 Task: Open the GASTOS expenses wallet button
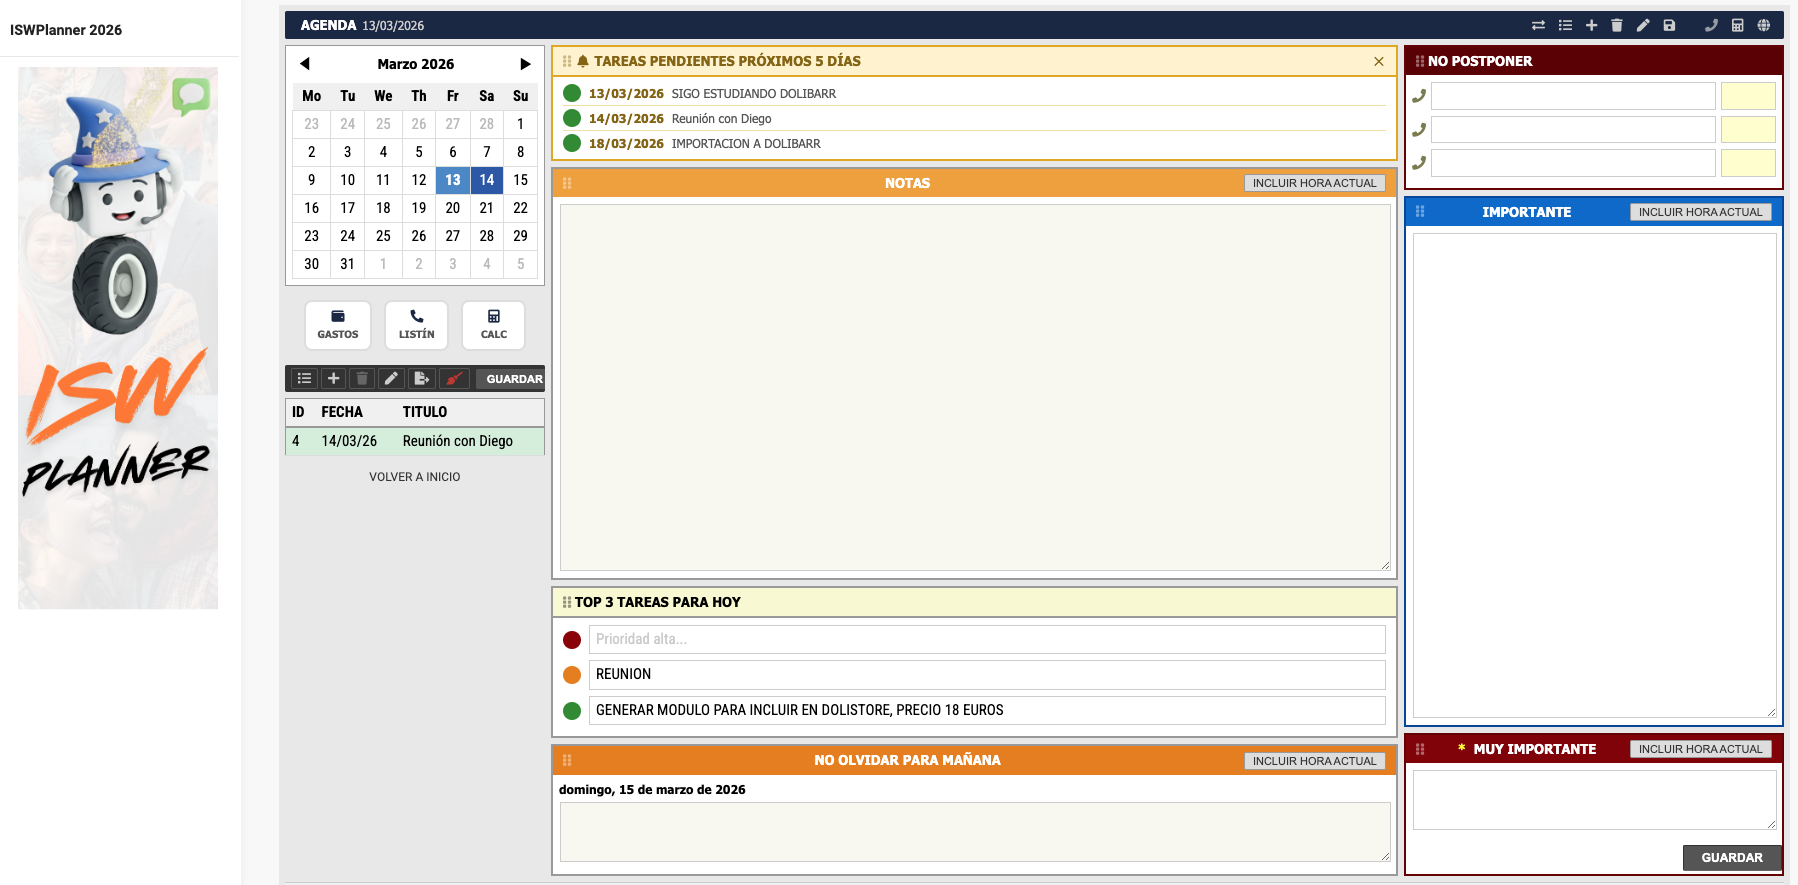coord(338,325)
